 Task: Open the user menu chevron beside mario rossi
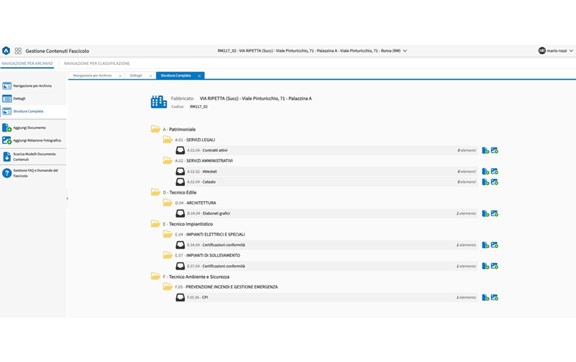point(571,51)
